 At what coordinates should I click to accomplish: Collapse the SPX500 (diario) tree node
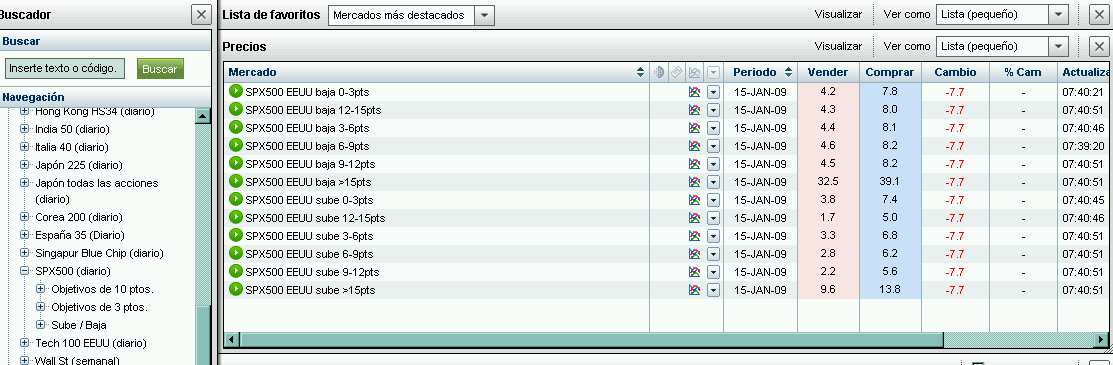24,271
